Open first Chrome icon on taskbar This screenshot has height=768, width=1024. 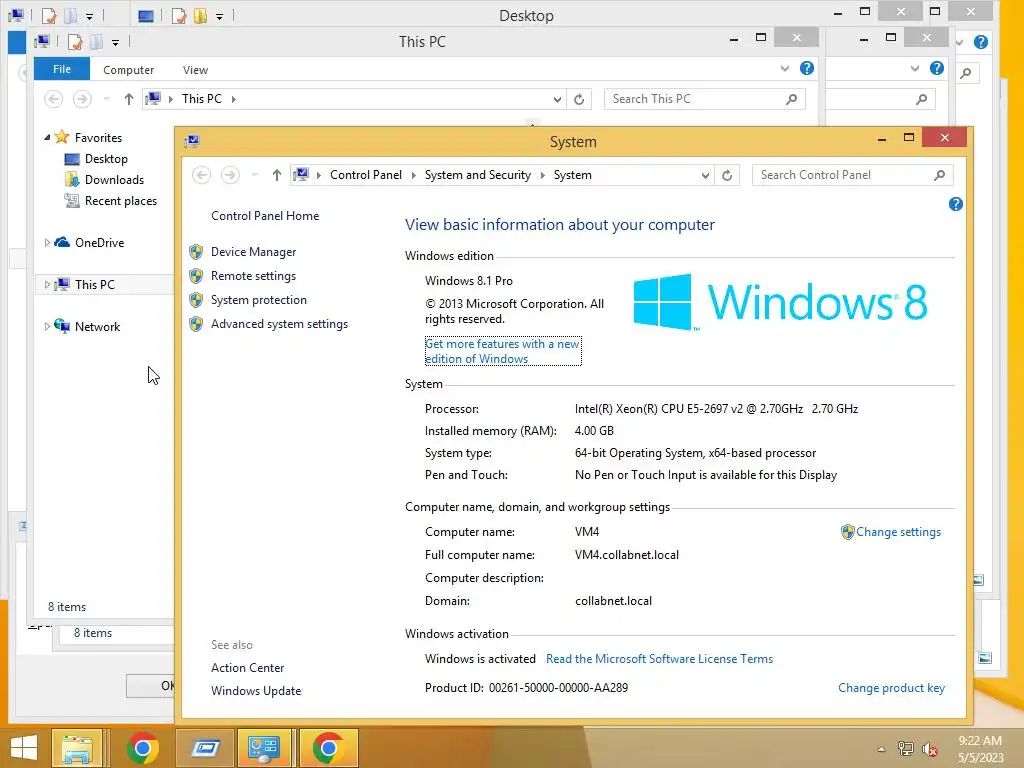143,748
